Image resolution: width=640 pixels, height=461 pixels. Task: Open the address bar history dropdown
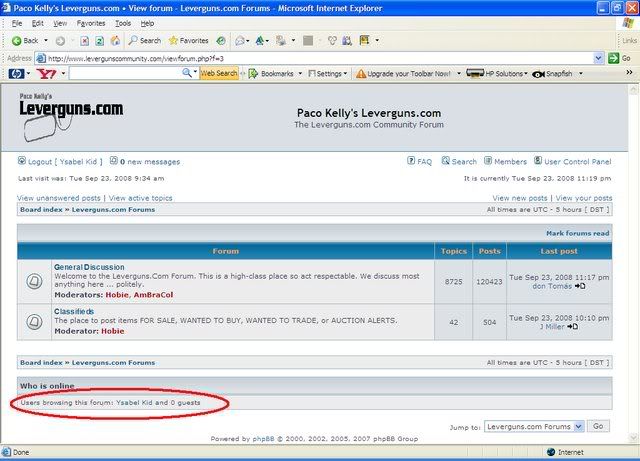pyautogui.click(x=598, y=58)
